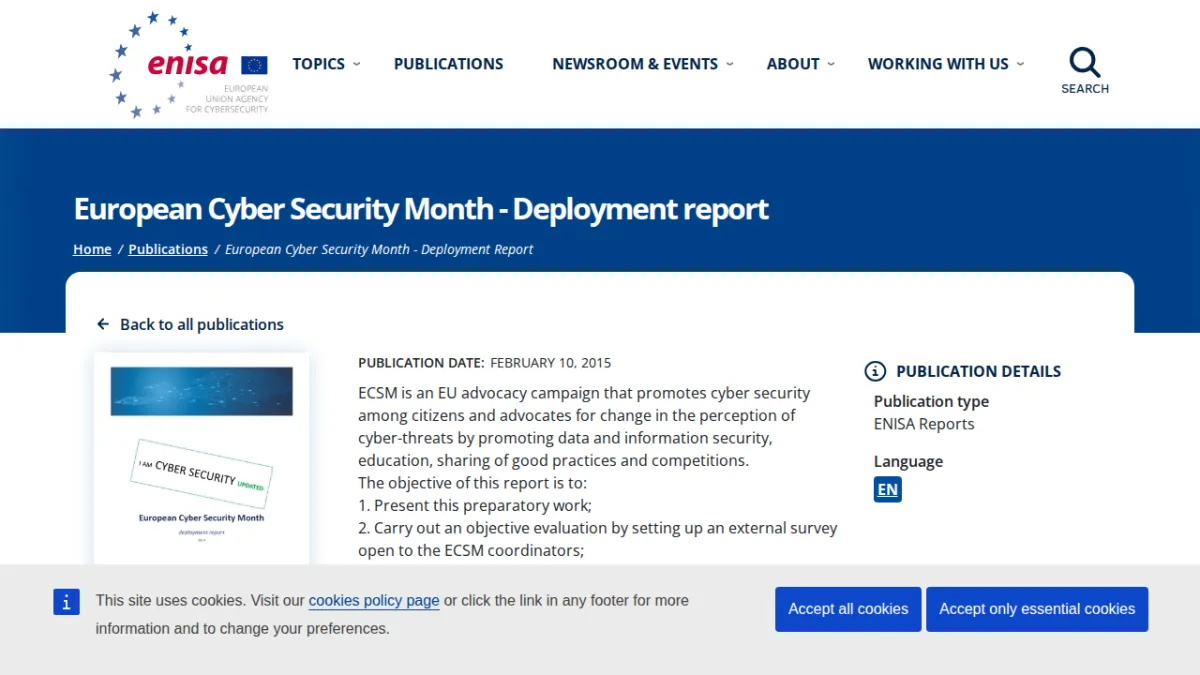1200x675 pixels.
Task: Click the Language label
Action: pyautogui.click(x=908, y=461)
